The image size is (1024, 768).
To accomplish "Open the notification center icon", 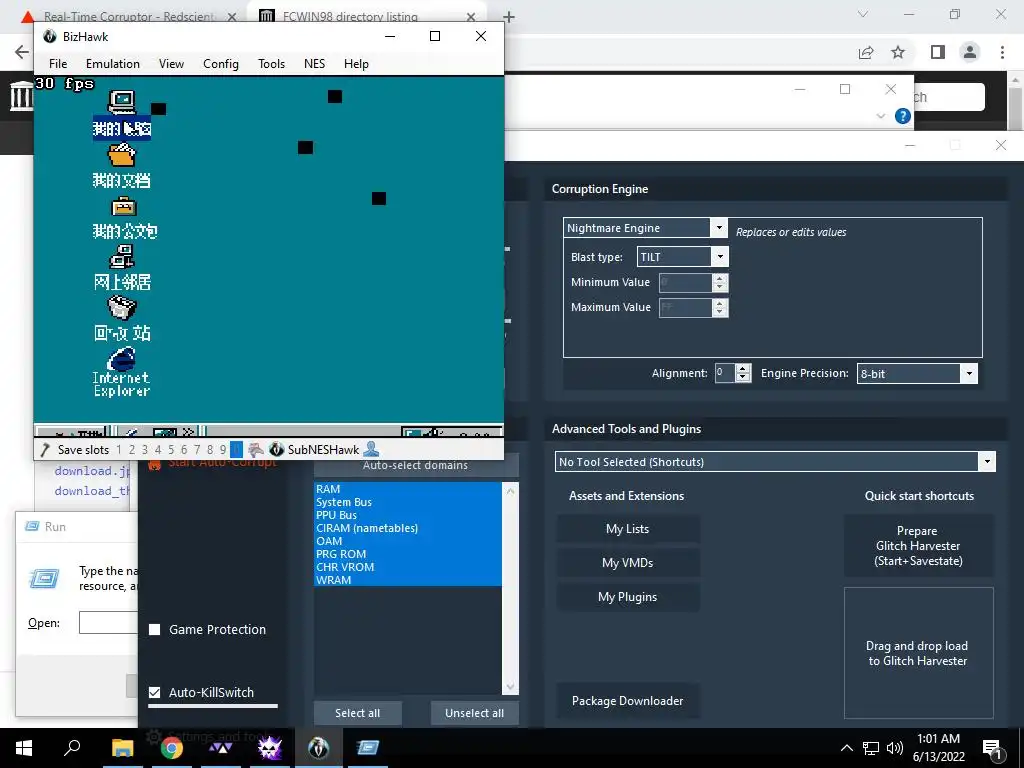I will click(x=991, y=748).
